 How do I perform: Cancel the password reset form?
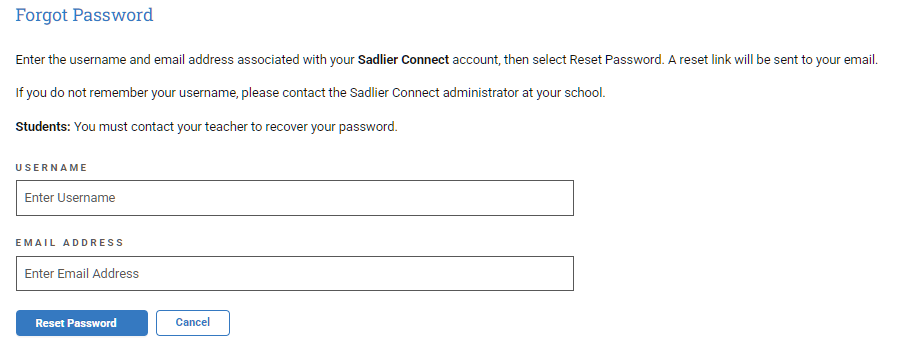193,322
